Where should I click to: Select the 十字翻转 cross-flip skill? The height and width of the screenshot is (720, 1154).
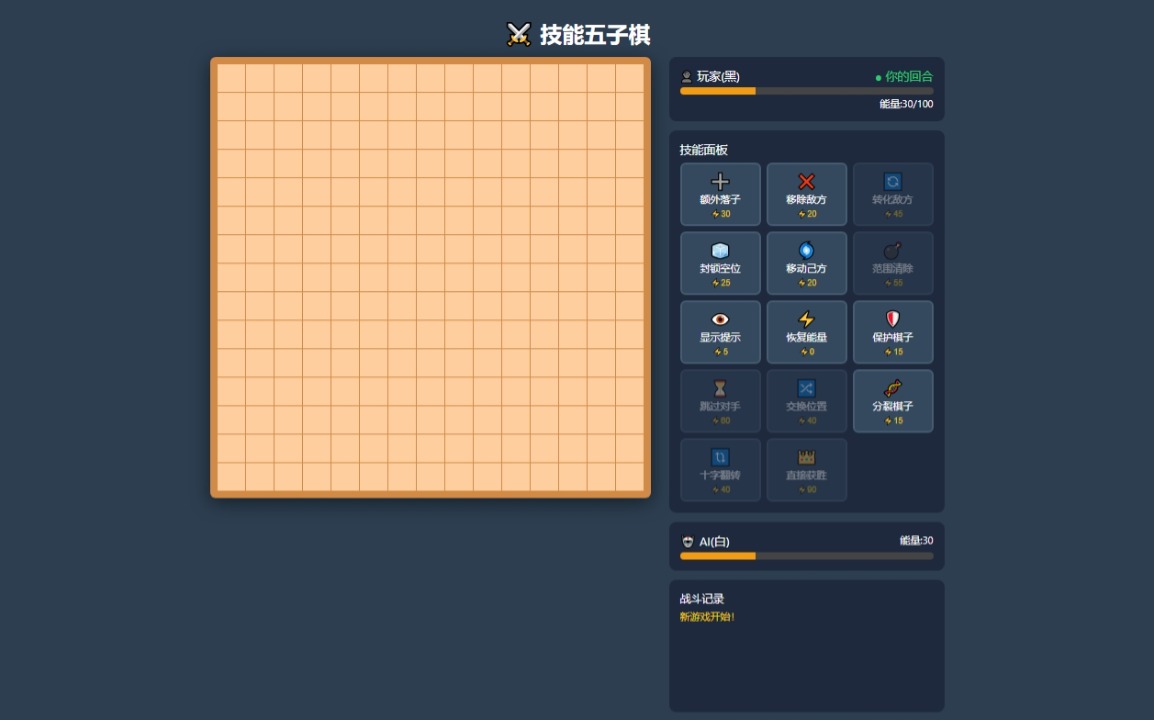click(x=720, y=470)
